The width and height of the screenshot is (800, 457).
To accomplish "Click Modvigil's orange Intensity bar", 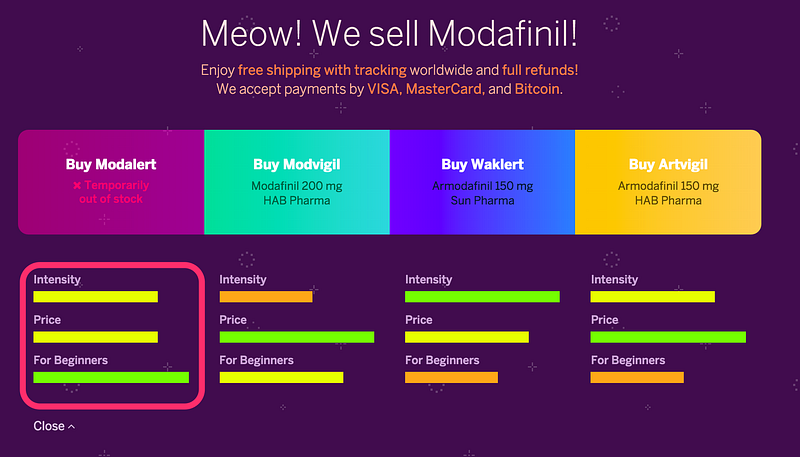I will (266, 296).
